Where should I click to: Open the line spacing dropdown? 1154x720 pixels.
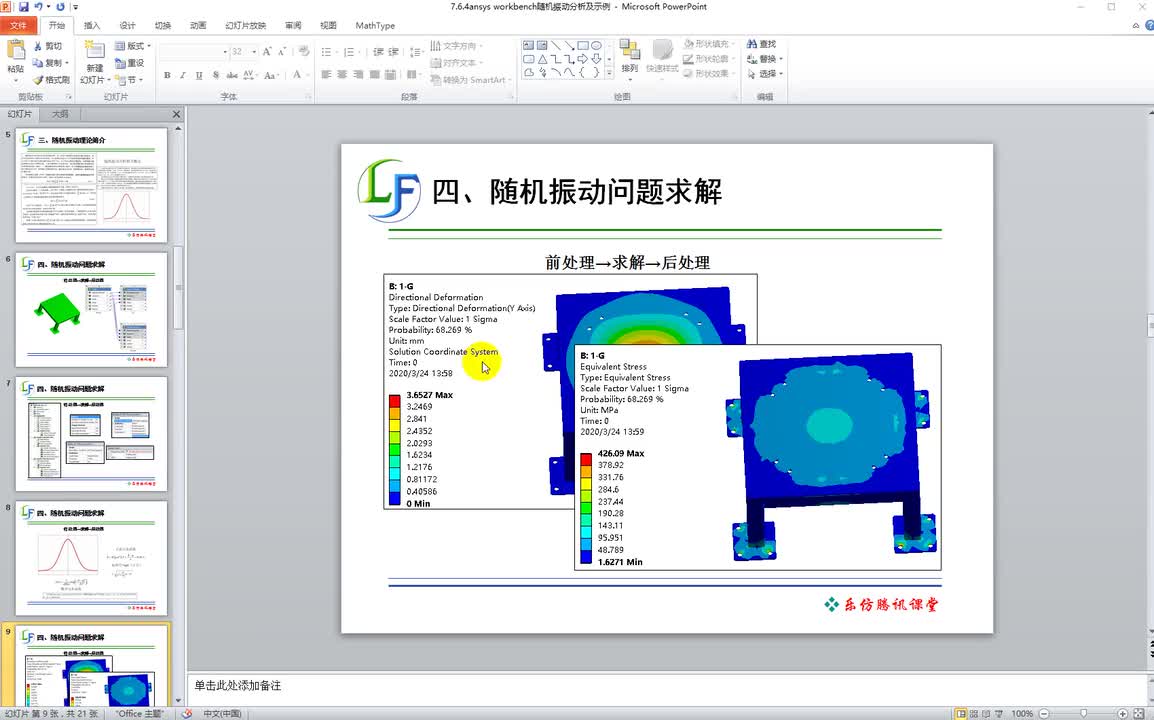click(416, 52)
